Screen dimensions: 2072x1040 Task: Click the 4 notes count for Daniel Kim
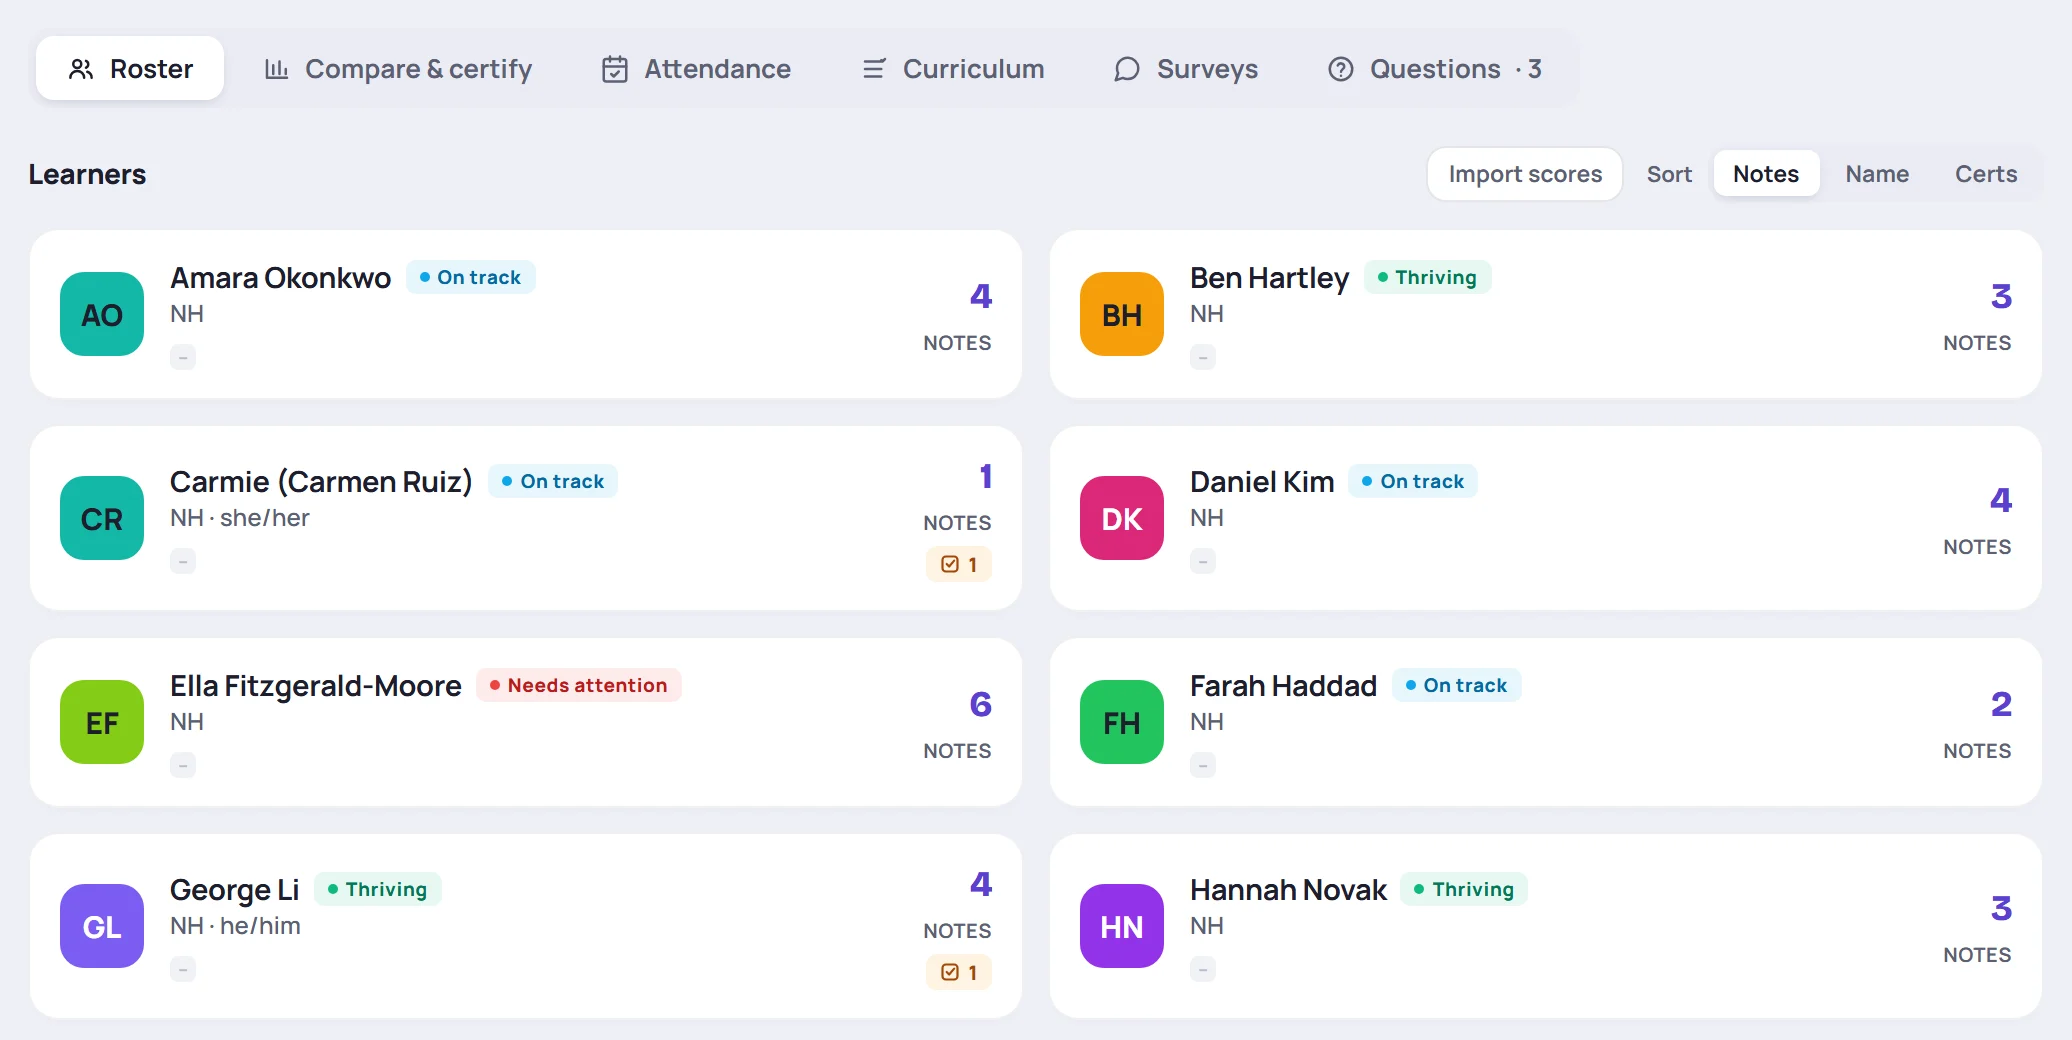tap(2001, 500)
